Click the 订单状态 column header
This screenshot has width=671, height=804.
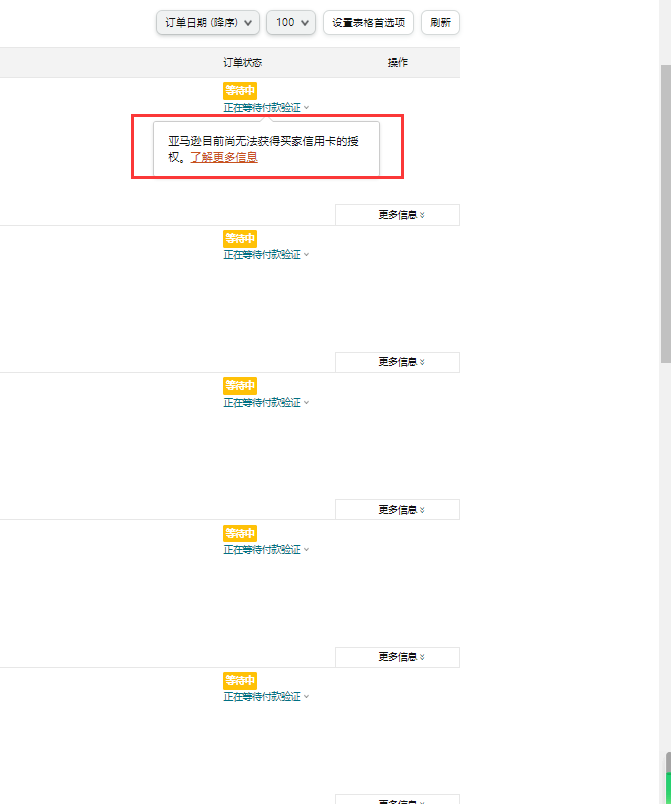click(242, 63)
